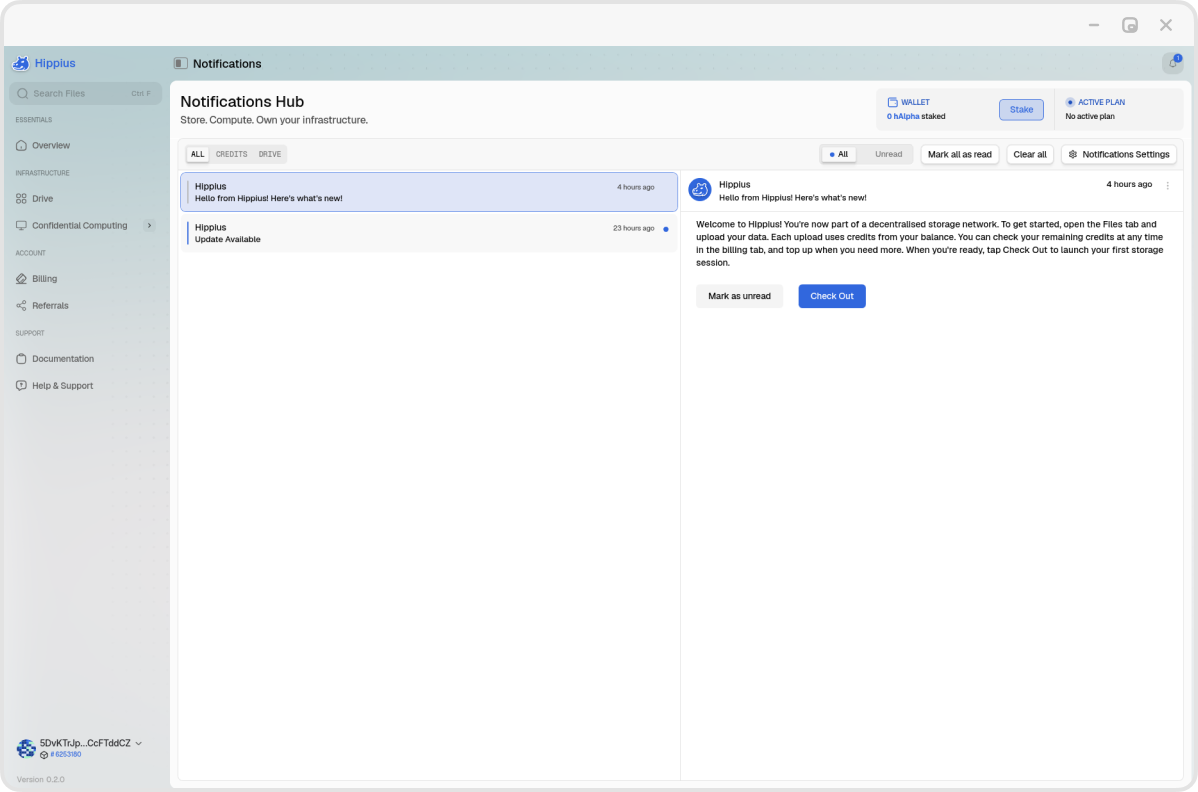
Task: Click the Drive grid icon
Action: point(21,199)
